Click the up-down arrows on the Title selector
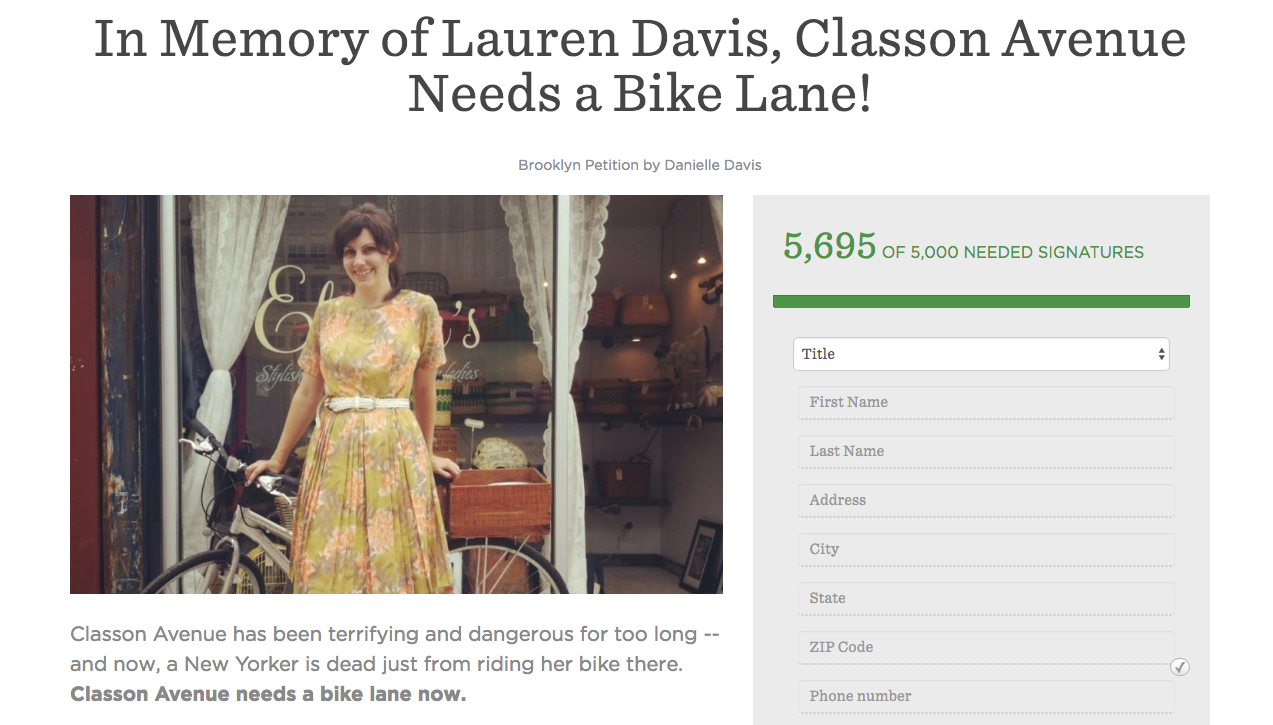1273x725 pixels. [1161, 354]
